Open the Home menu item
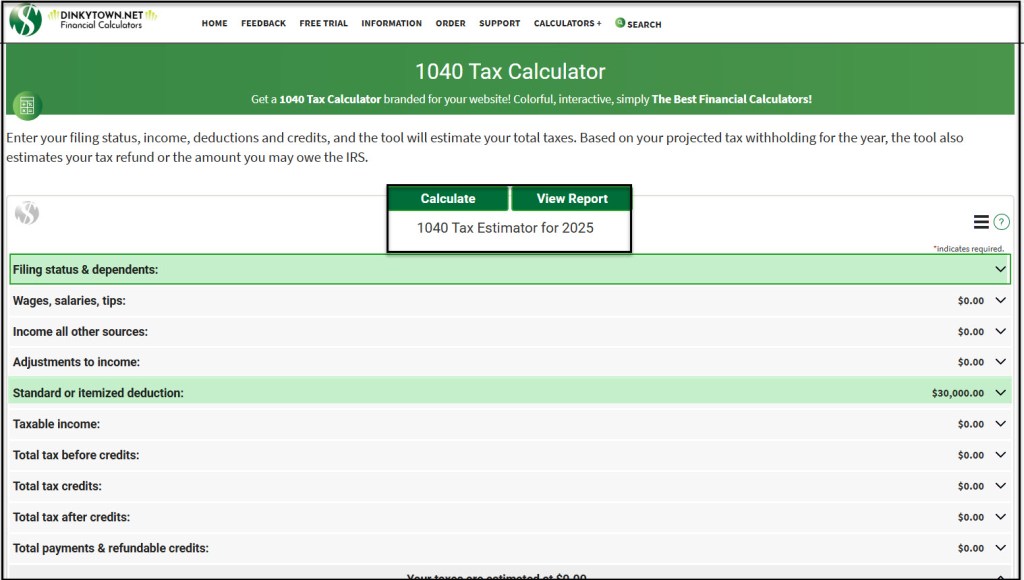Screen dimensions: 1024x580 click(214, 23)
